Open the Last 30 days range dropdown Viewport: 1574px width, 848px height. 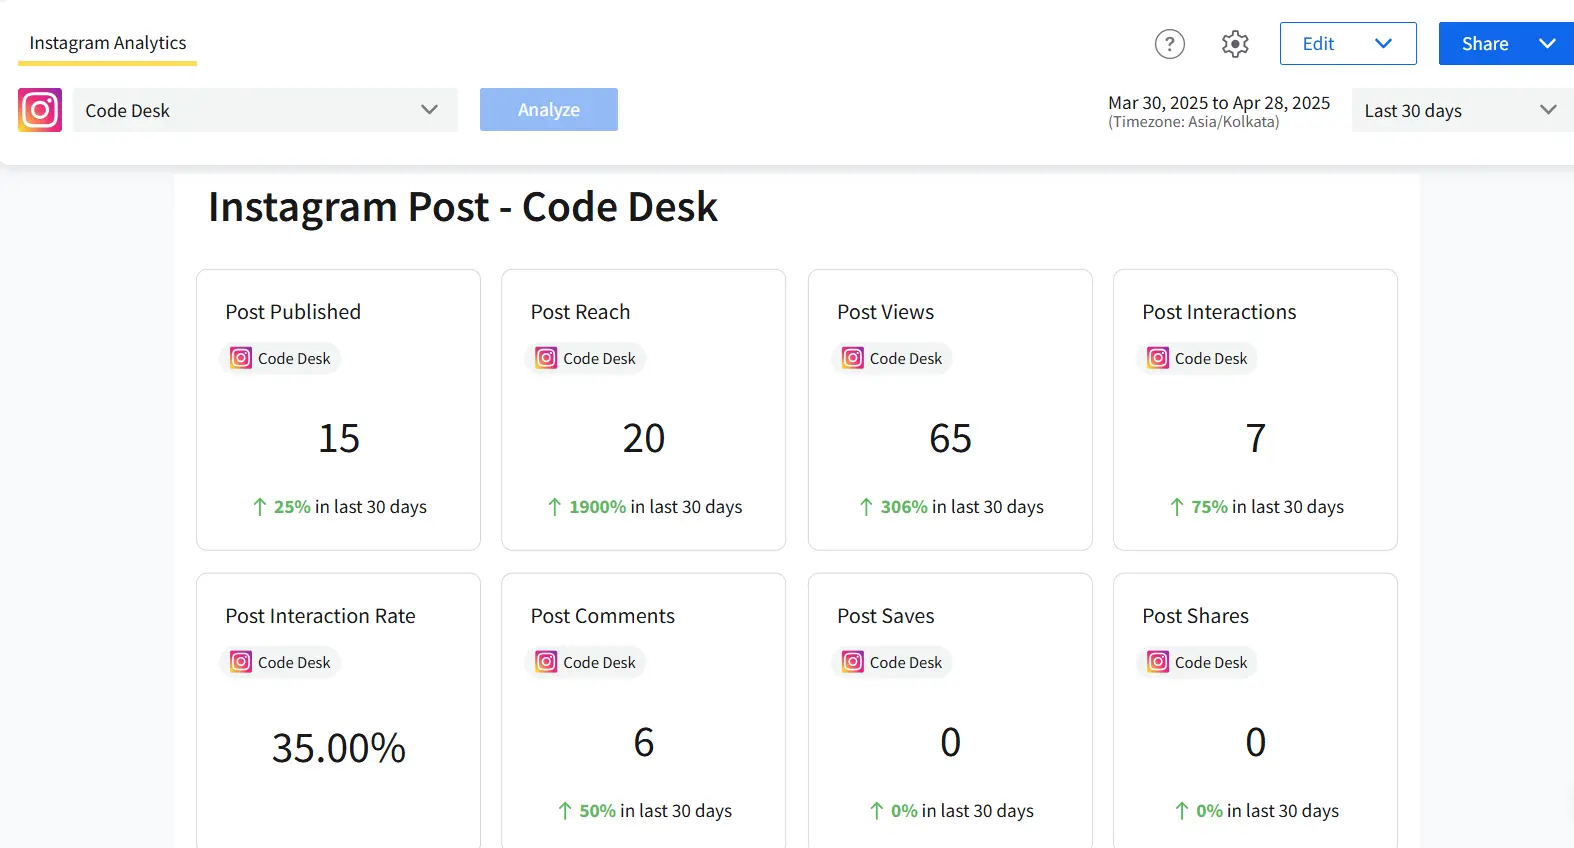coord(1463,110)
